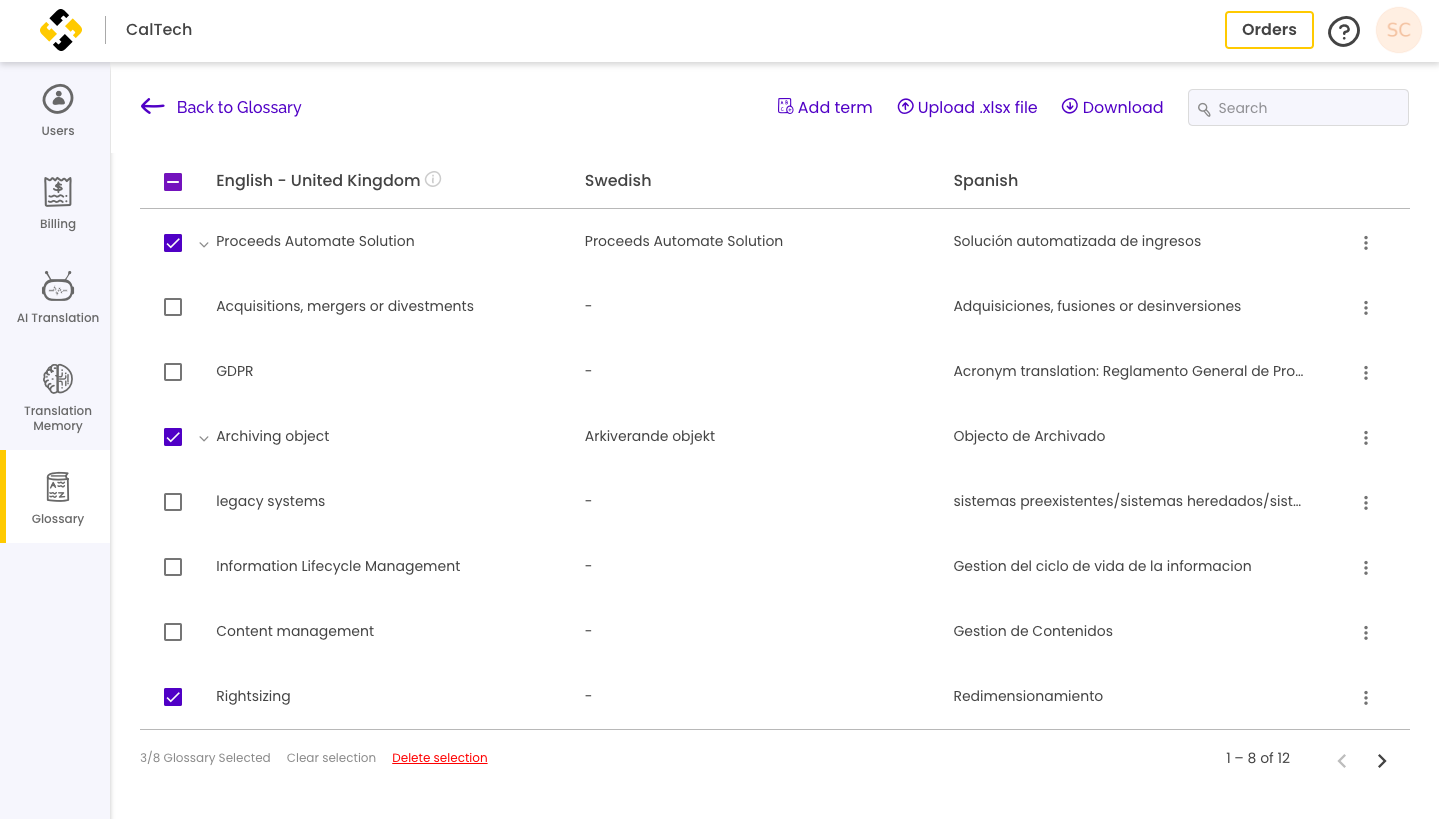
Task: Click Spanish term Solución automatizada de ingresos
Action: point(1077,241)
